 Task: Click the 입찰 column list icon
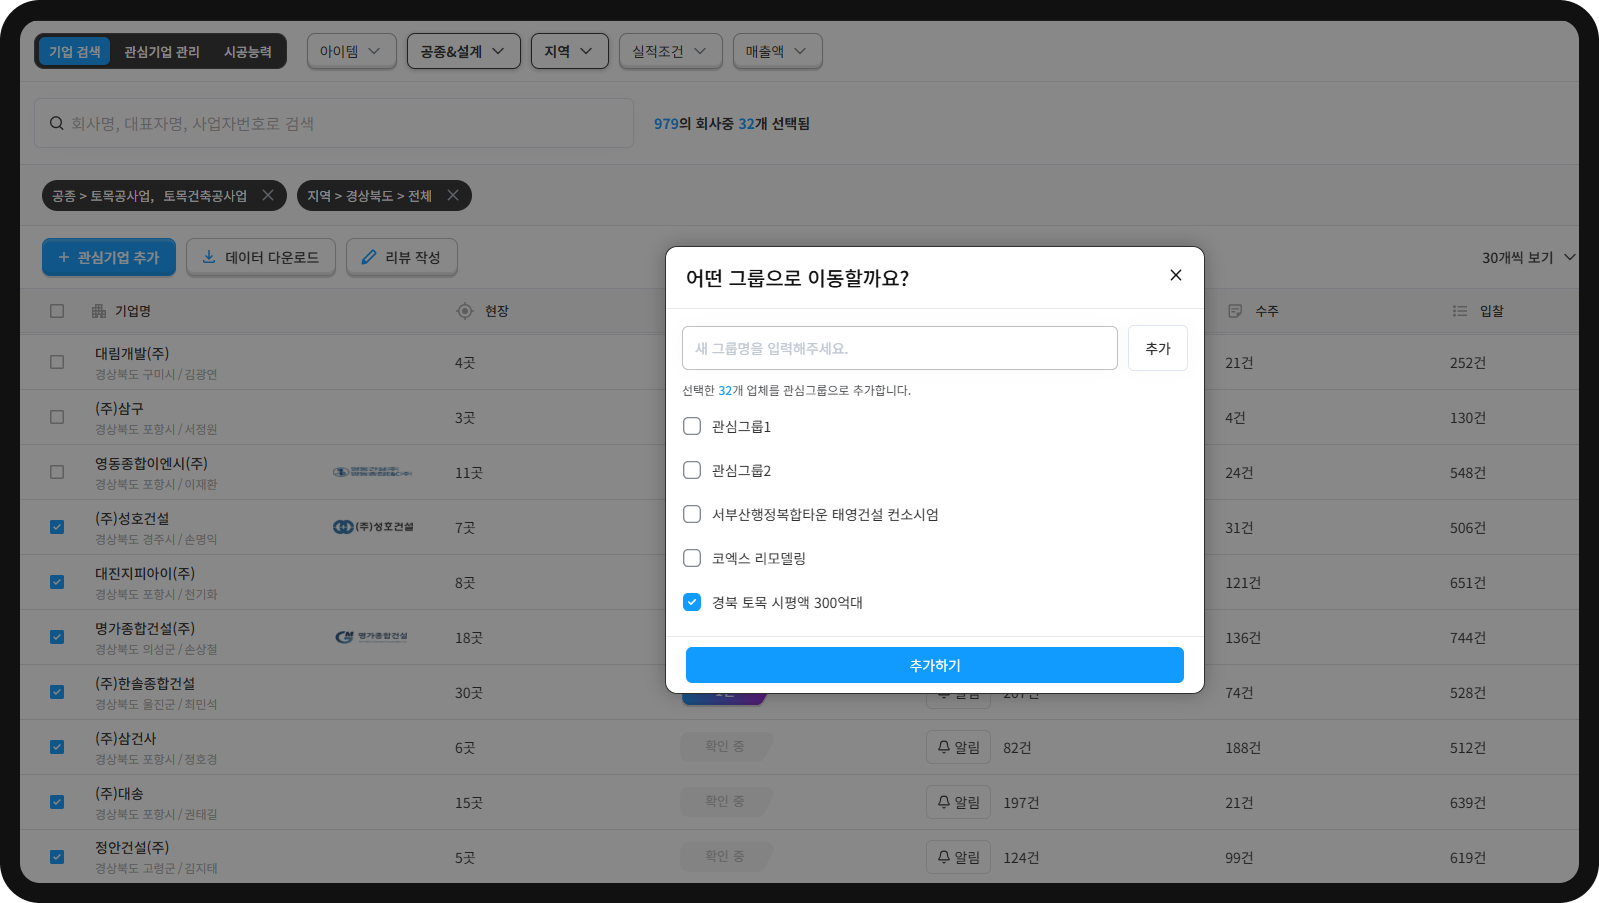tap(1460, 311)
